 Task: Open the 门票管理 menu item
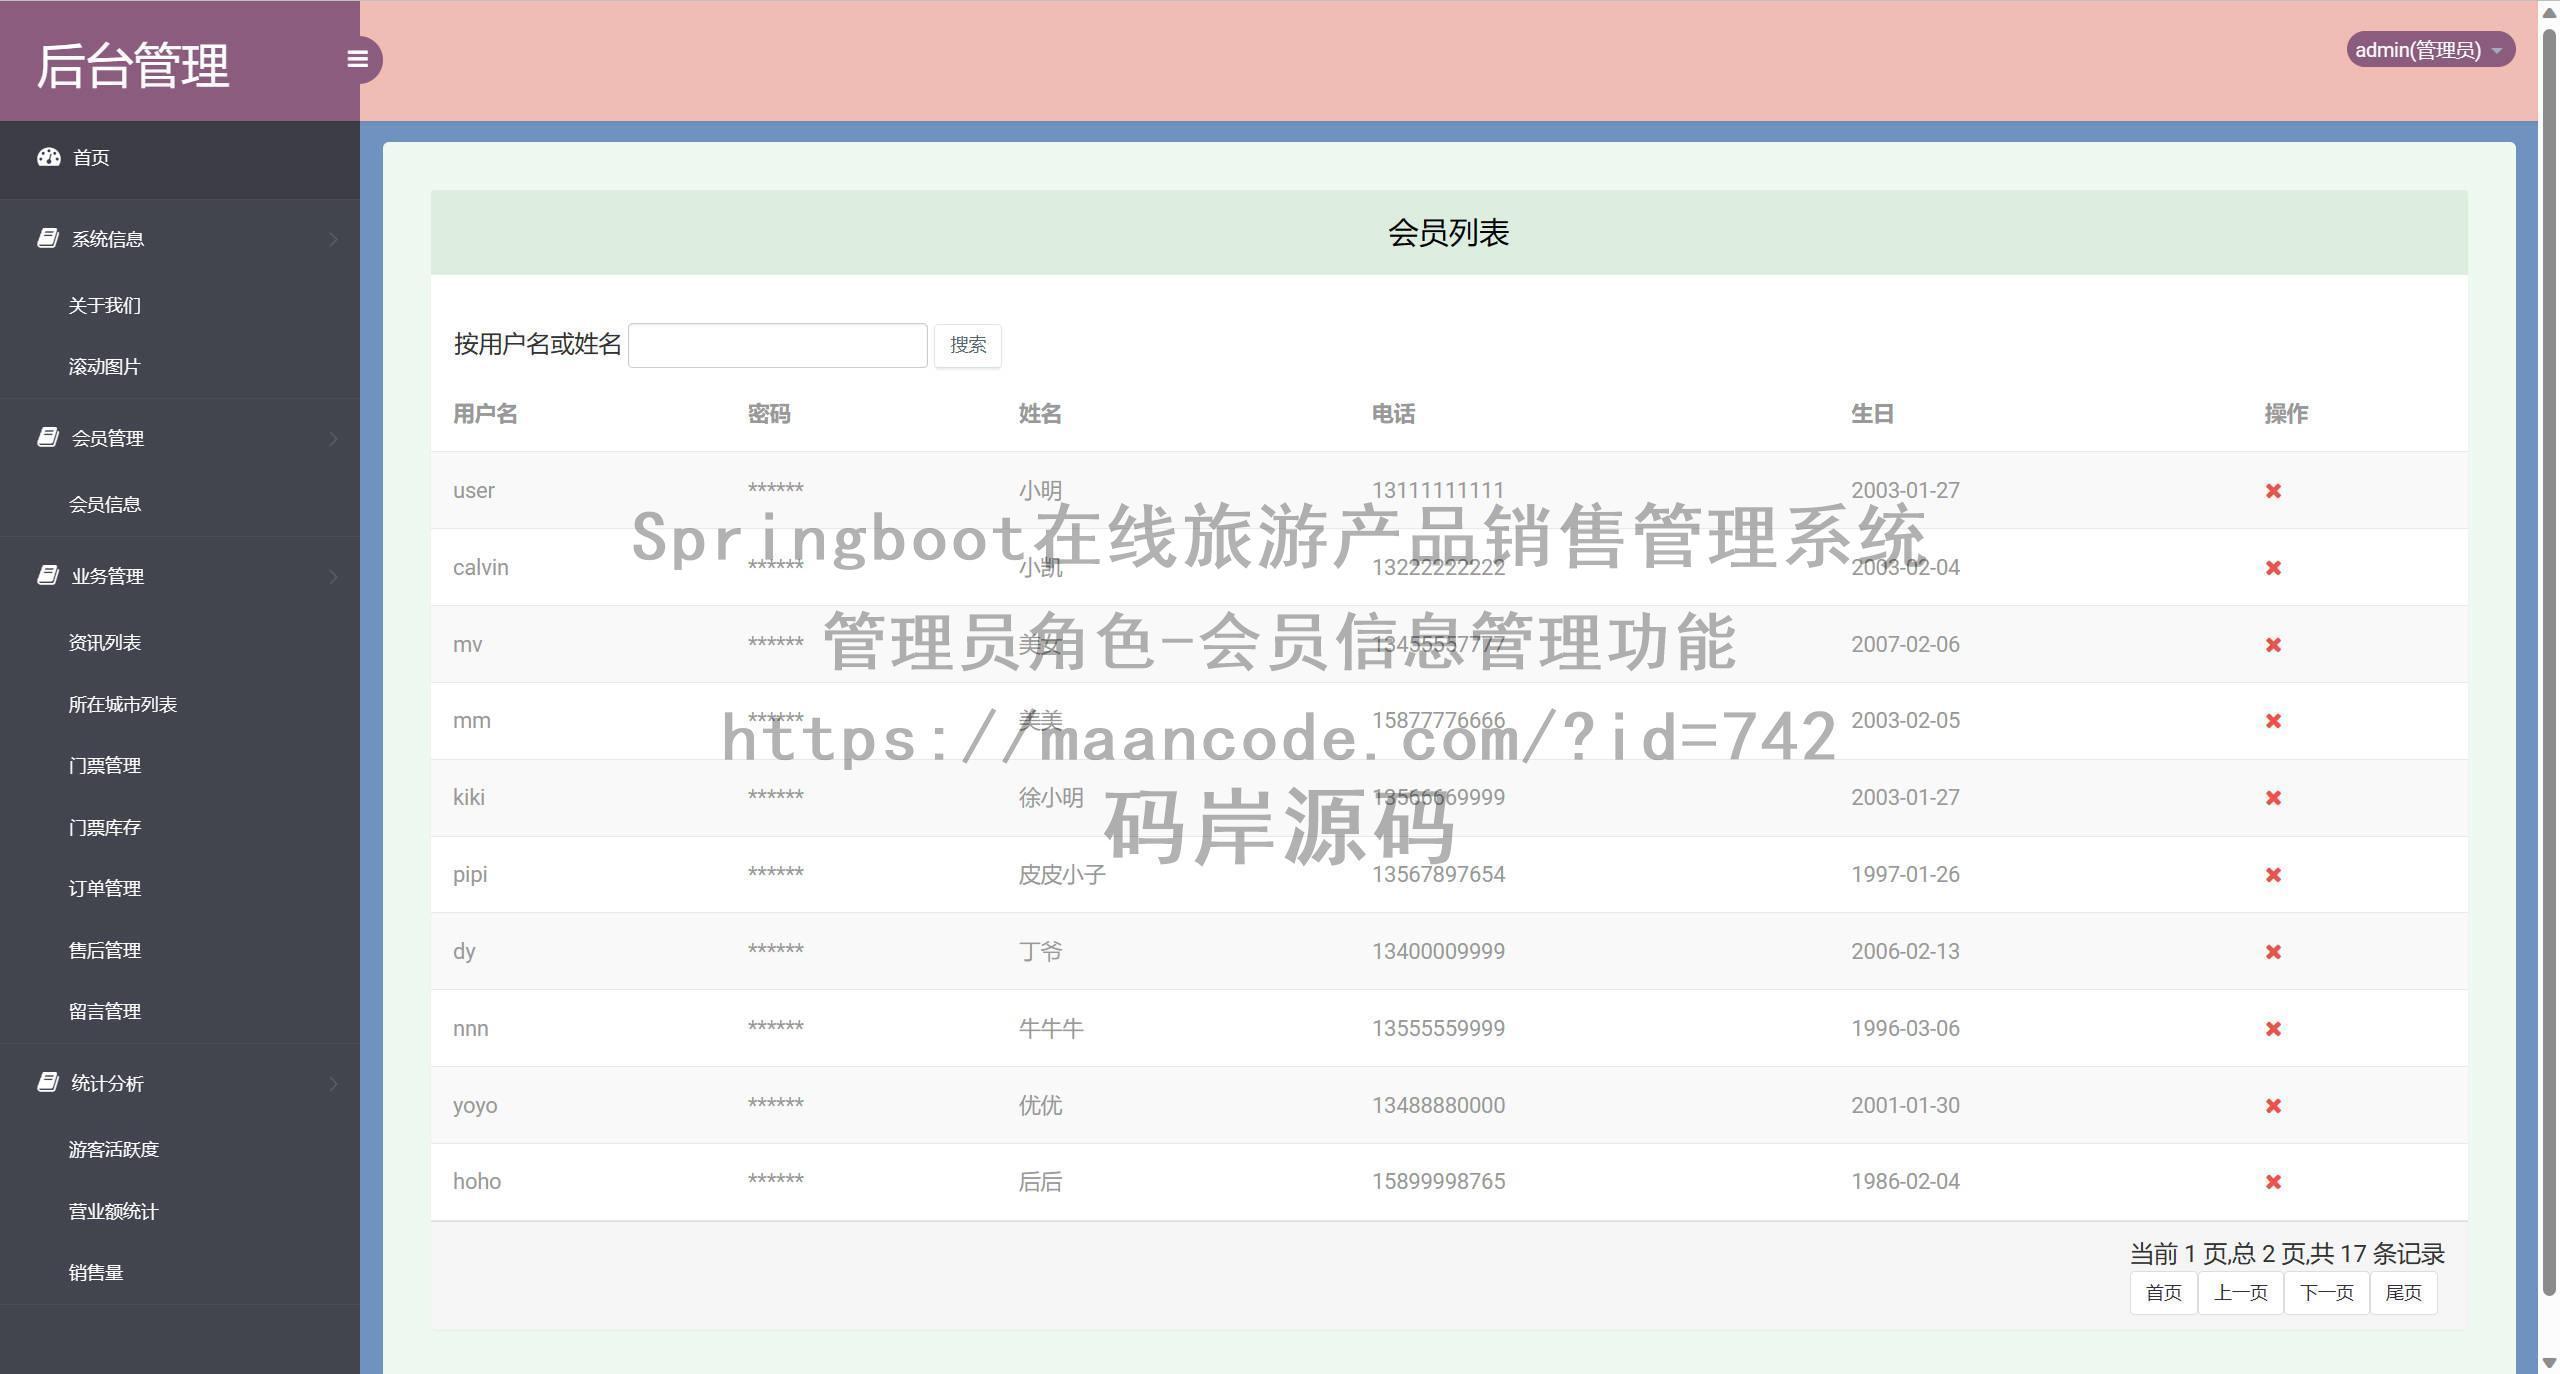[x=104, y=765]
